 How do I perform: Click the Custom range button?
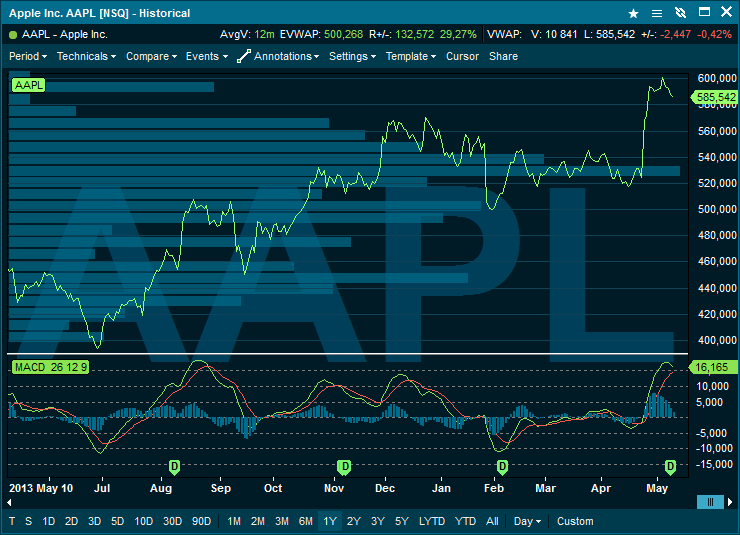tap(575, 521)
